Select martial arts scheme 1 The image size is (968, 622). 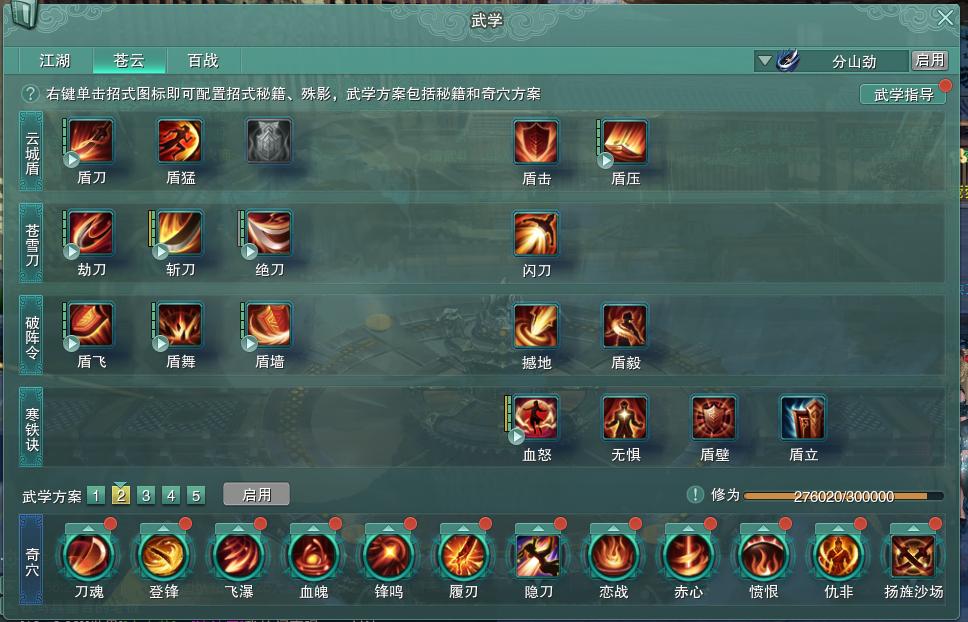[x=96, y=496]
